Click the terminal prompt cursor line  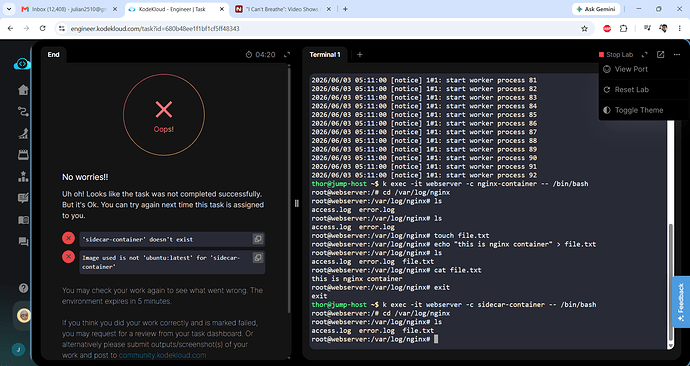374,339
